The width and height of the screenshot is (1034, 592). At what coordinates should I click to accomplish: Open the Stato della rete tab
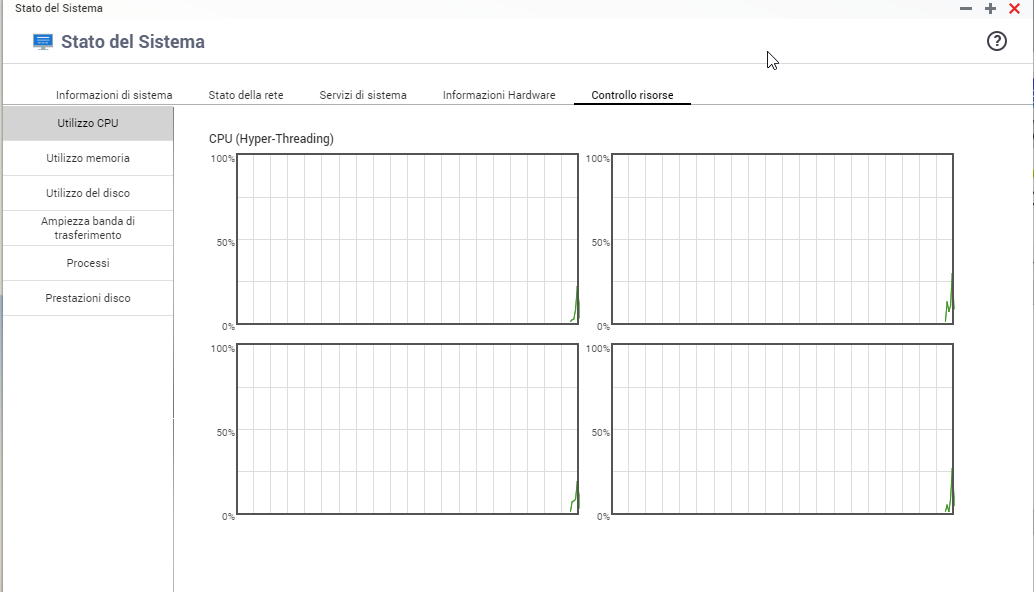246,95
